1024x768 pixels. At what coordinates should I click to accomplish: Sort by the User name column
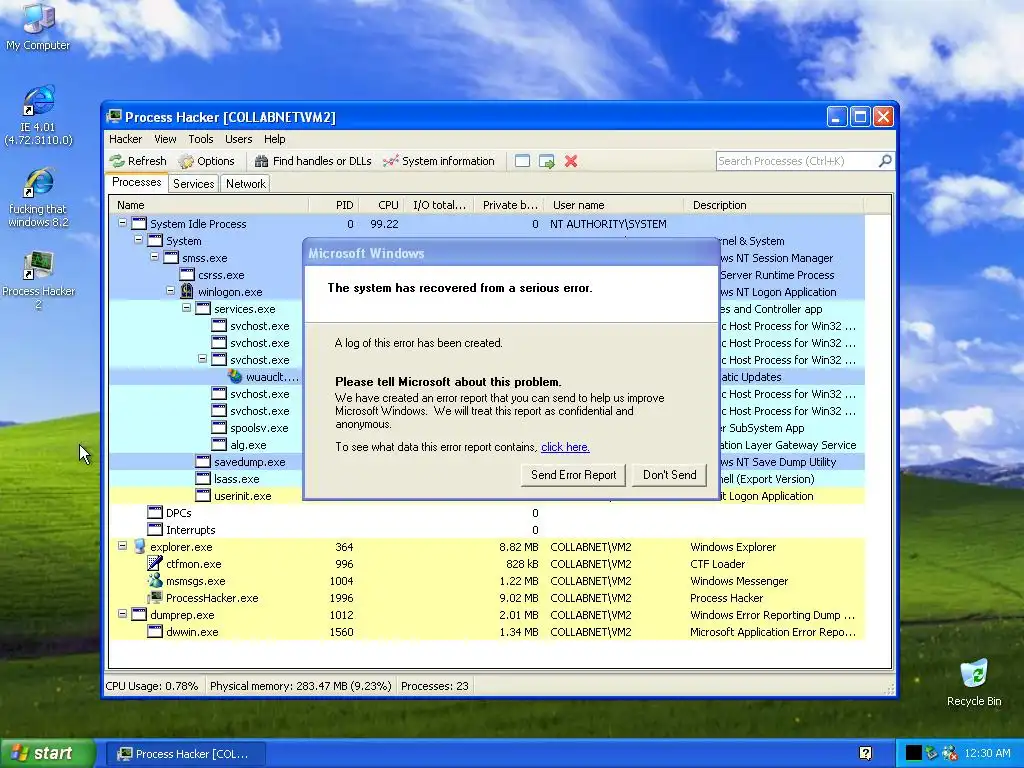(x=613, y=205)
